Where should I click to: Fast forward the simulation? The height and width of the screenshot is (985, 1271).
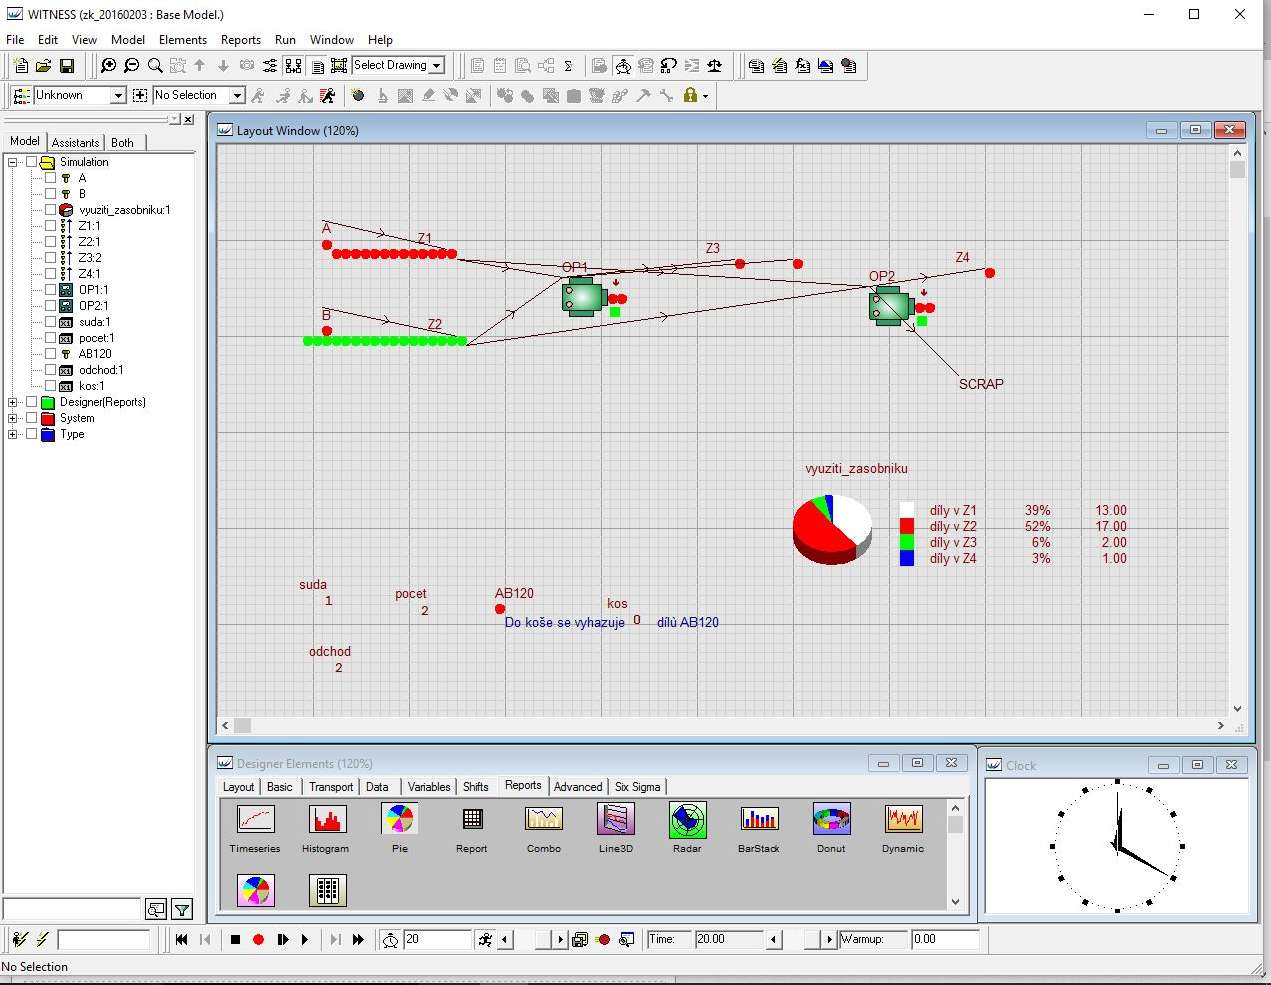point(358,939)
